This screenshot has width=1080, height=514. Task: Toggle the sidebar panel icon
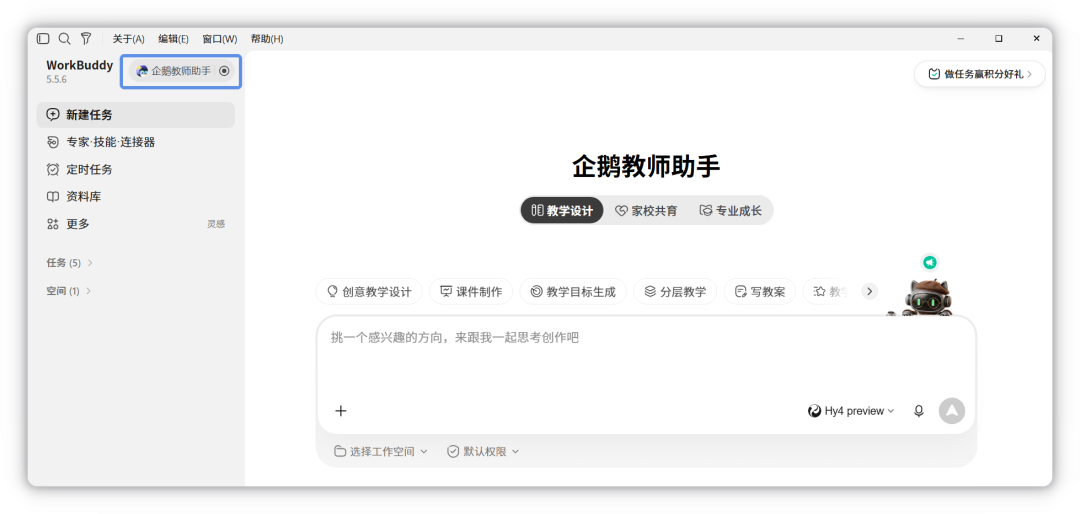(x=43, y=39)
